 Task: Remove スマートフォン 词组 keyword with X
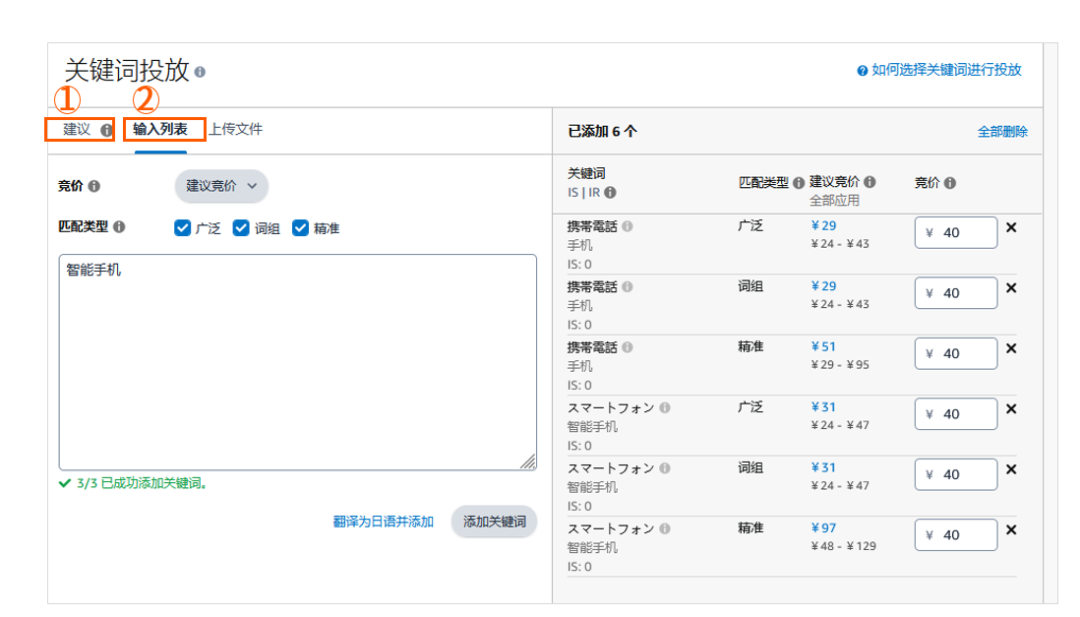coord(1011,470)
